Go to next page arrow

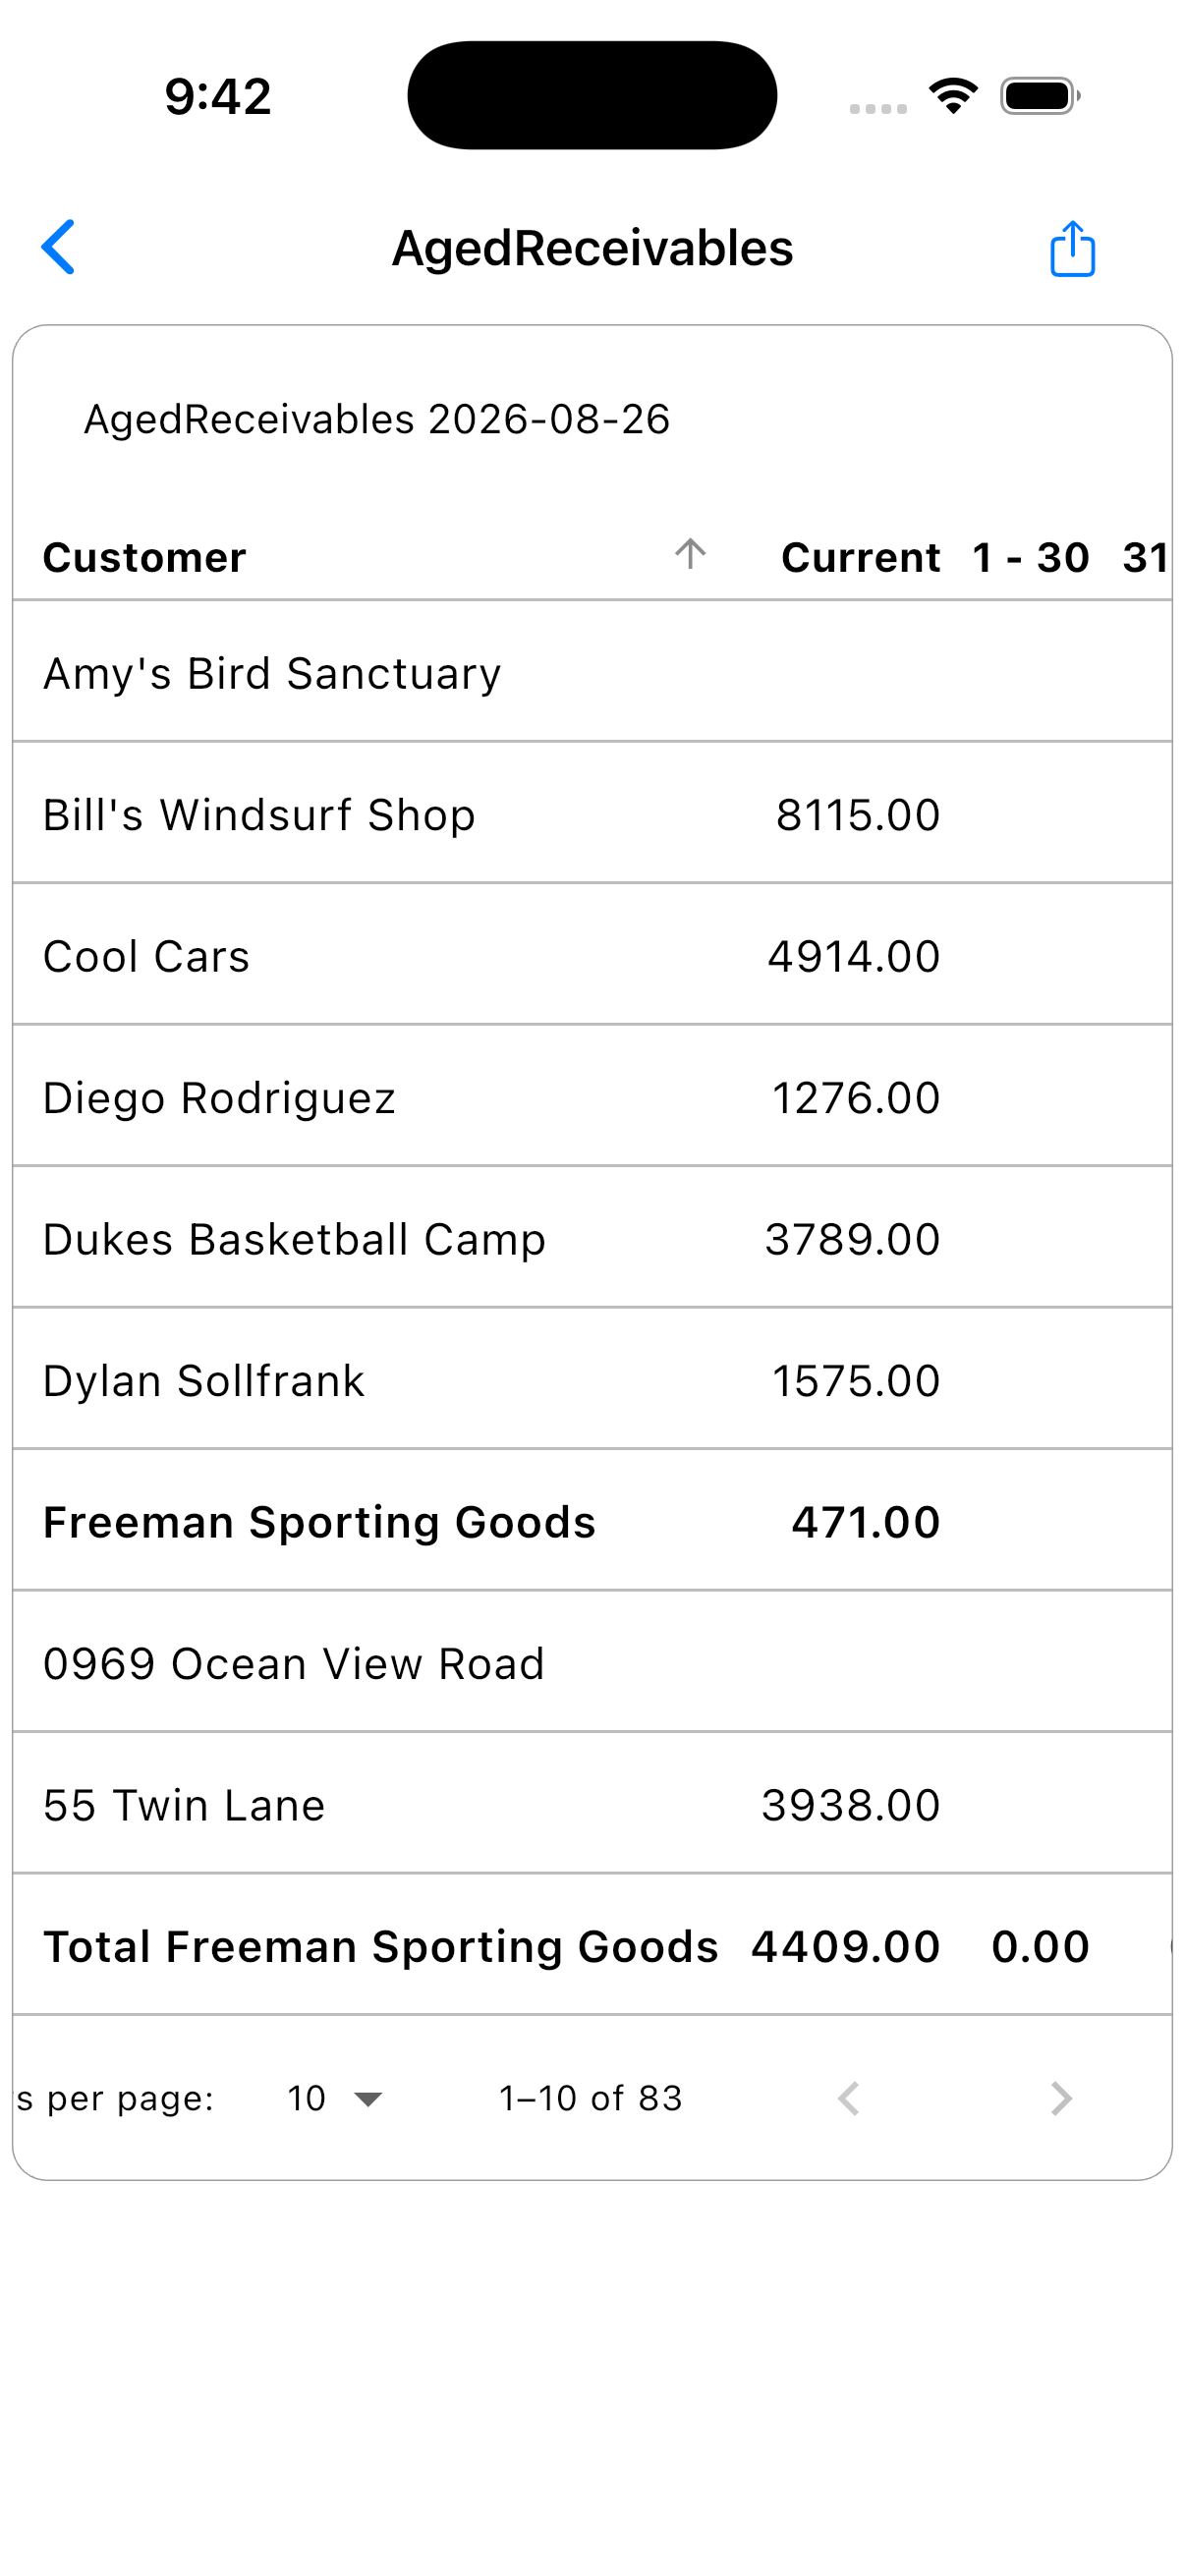pos(1061,2098)
